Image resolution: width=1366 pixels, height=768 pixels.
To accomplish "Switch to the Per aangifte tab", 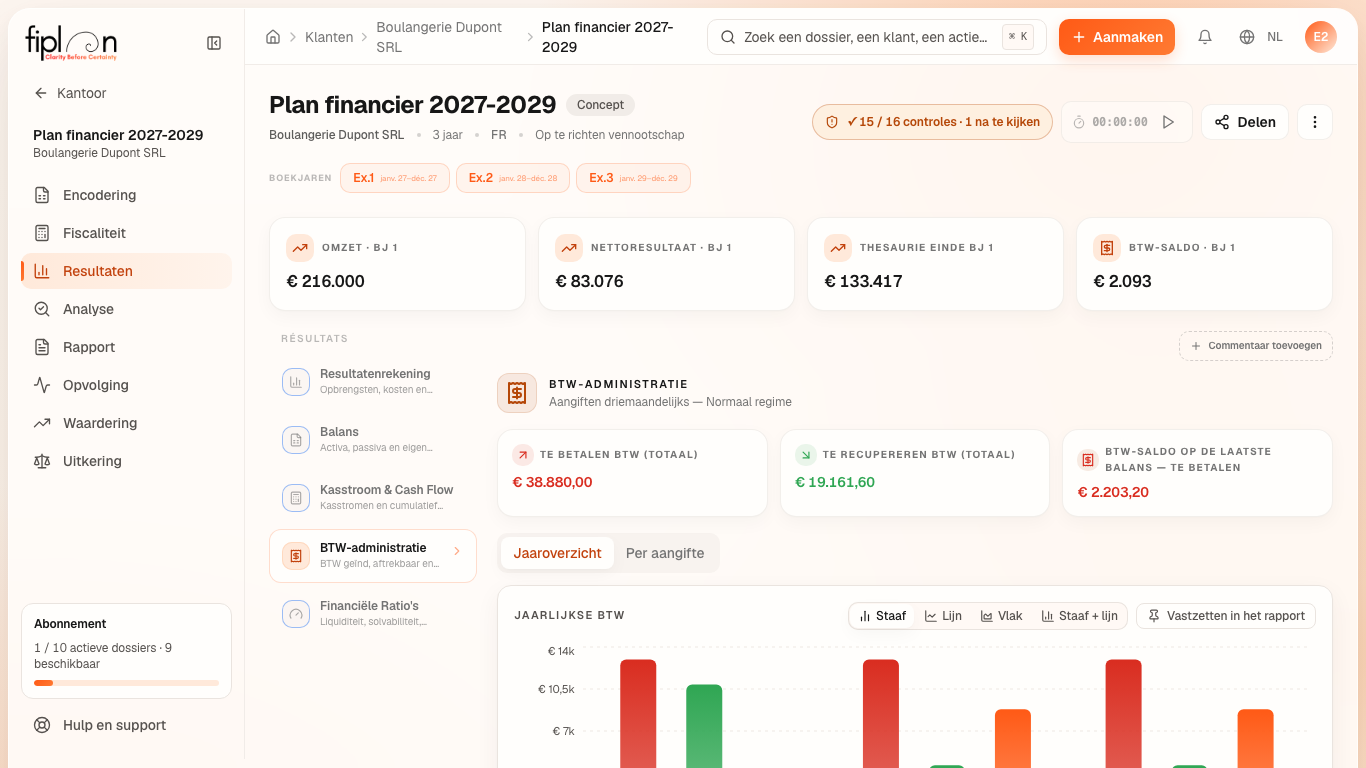I will click(x=665, y=553).
